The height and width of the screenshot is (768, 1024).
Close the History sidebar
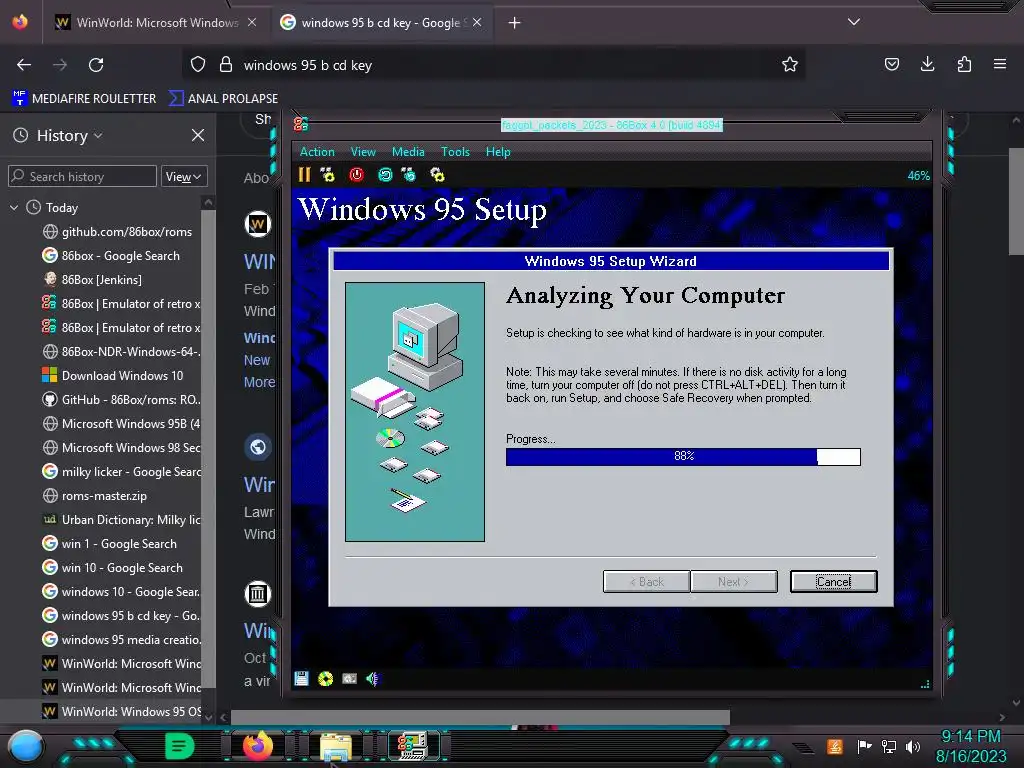click(x=198, y=135)
